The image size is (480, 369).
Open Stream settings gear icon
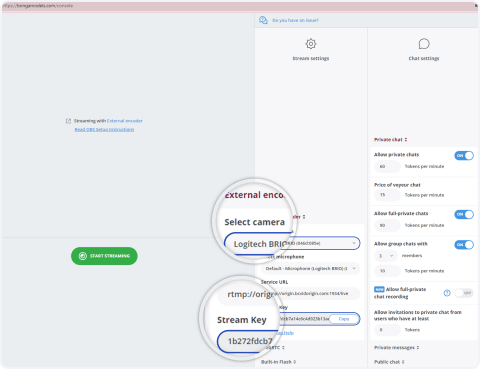[311, 44]
